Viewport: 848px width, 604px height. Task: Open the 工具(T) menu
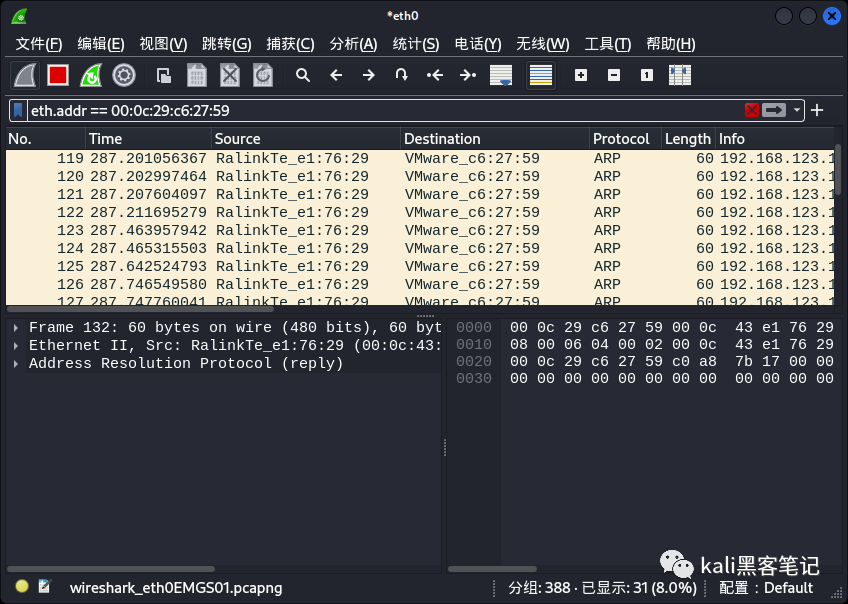click(608, 44)
